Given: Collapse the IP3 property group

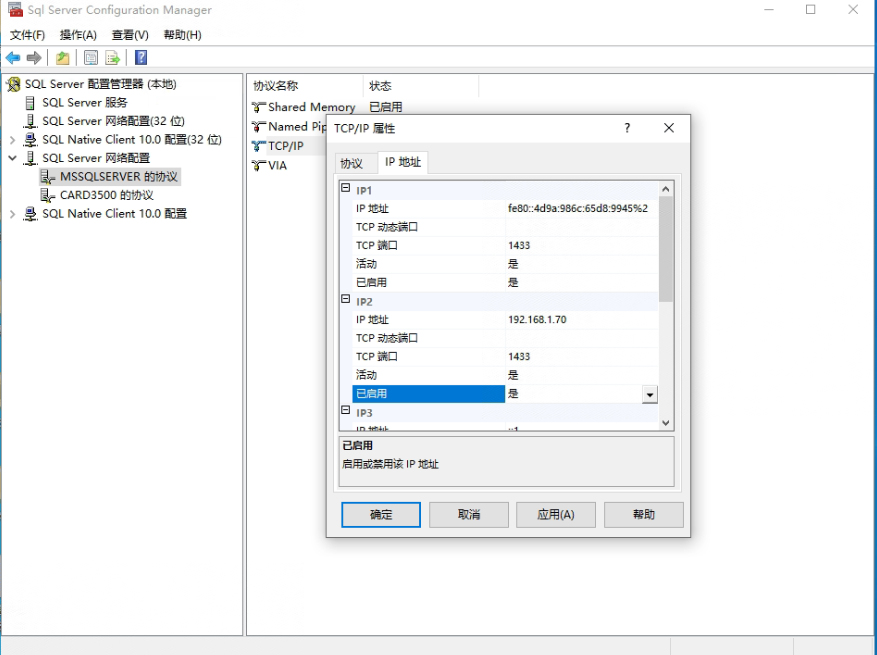Looking at the screenshot, I should pos(346,411).
